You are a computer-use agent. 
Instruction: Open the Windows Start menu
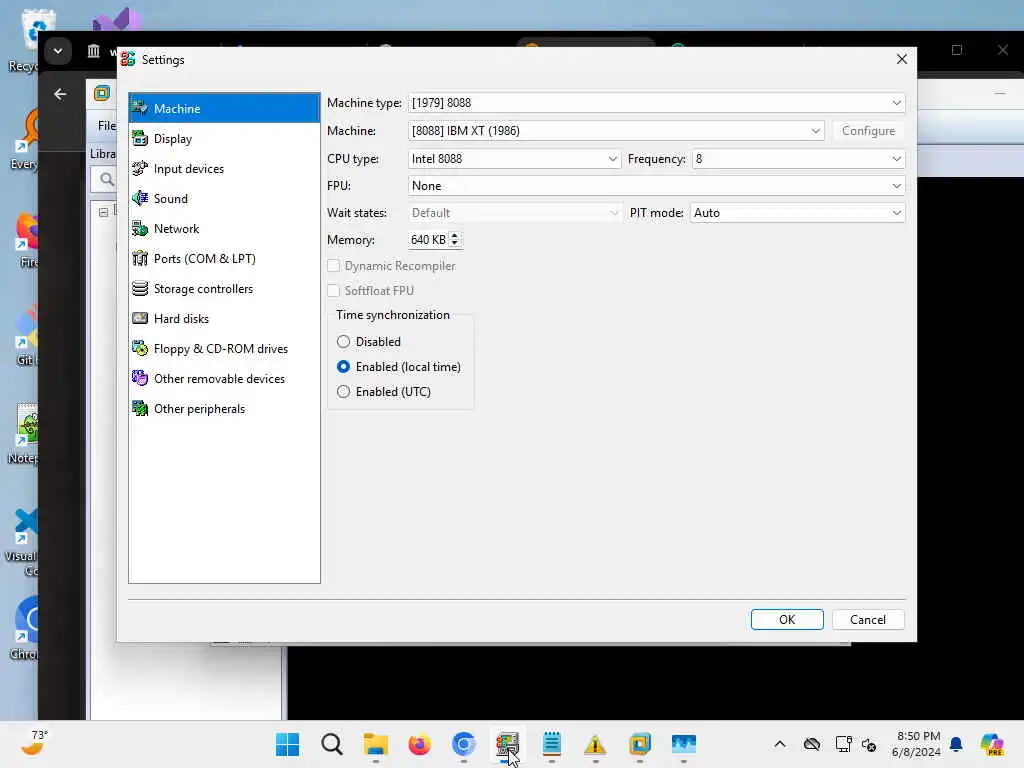point(287,744)
